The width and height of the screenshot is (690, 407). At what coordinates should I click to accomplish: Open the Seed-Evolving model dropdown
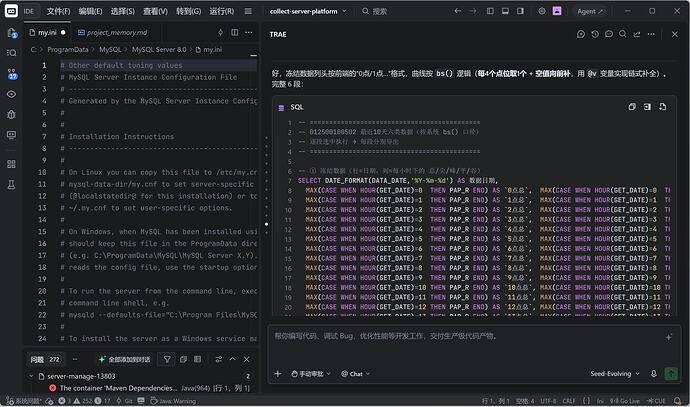coord(614,374)
